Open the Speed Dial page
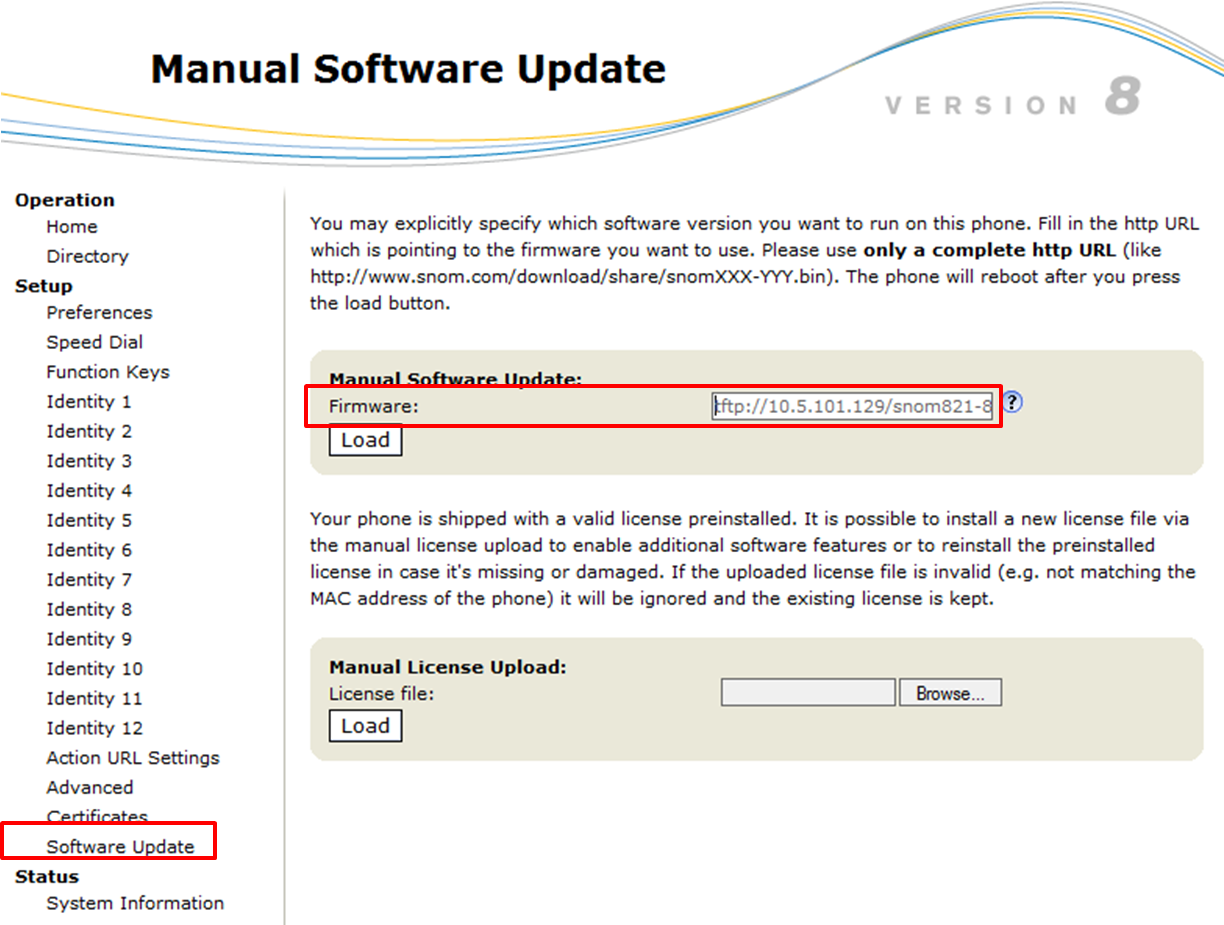 [95, 342]
